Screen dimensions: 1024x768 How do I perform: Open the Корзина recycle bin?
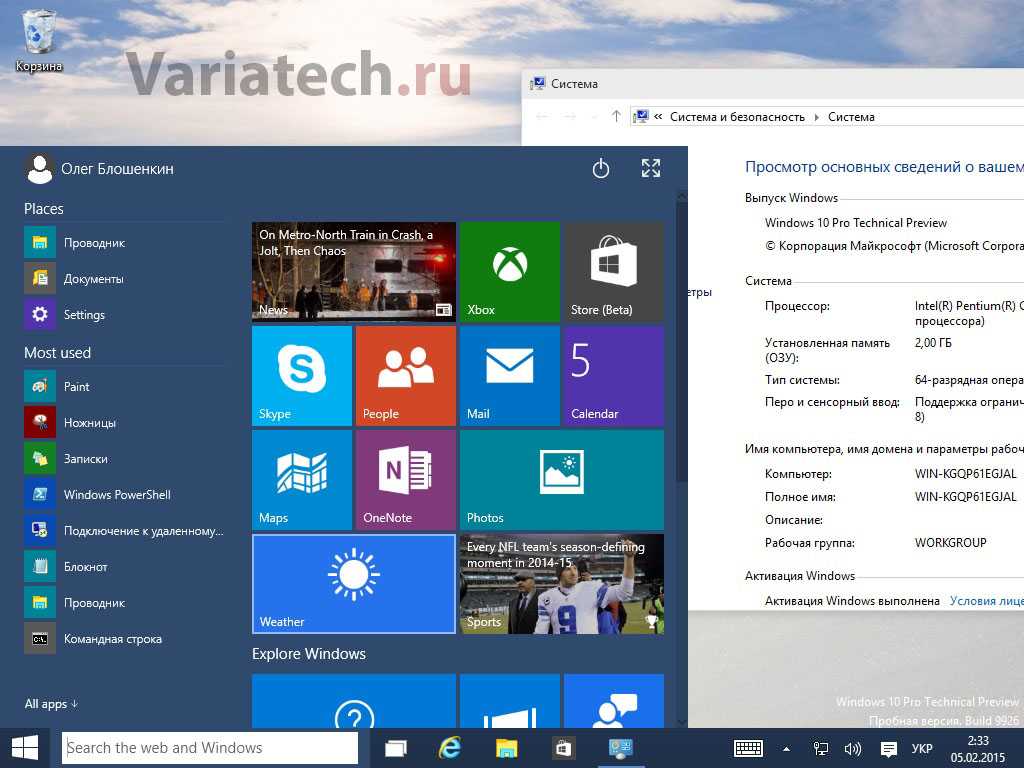(39, 40)
